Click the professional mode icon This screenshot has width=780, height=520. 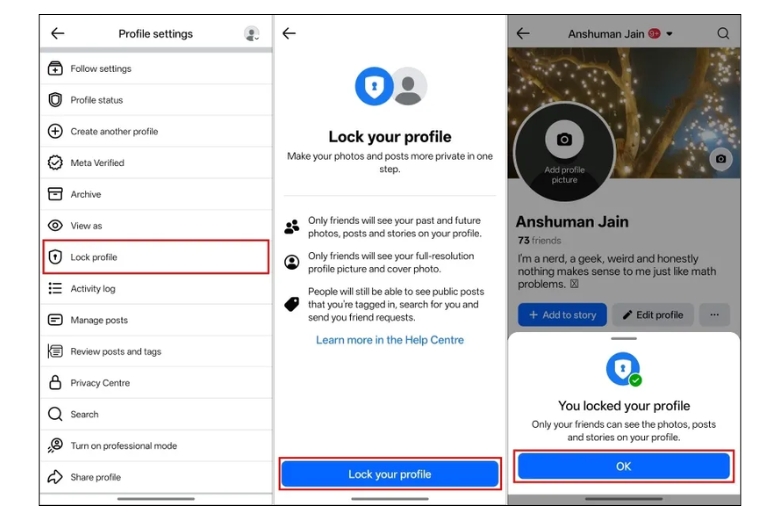[55, 445]
